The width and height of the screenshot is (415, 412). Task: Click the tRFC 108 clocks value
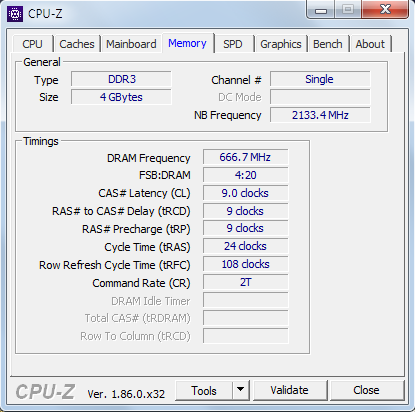pyautogui.click(x=245, y=264)
